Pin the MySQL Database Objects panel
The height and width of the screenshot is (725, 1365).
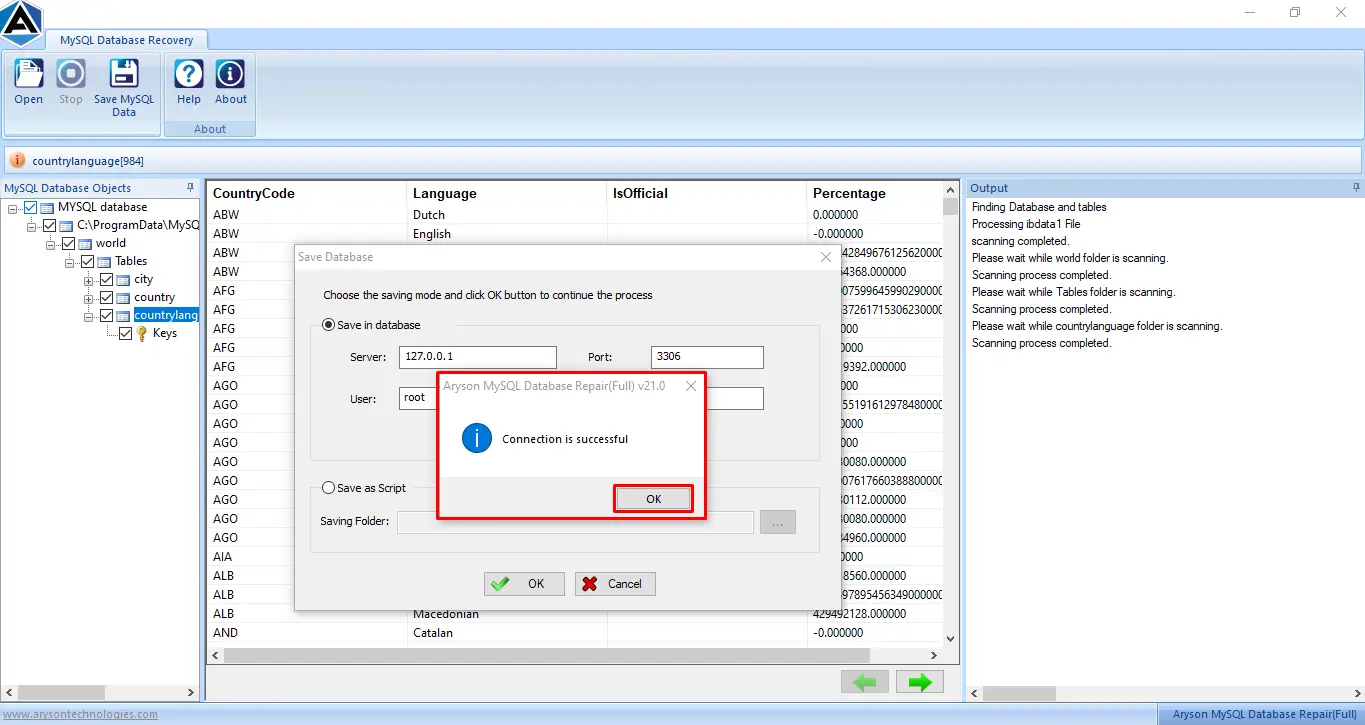tap(191, 187)
